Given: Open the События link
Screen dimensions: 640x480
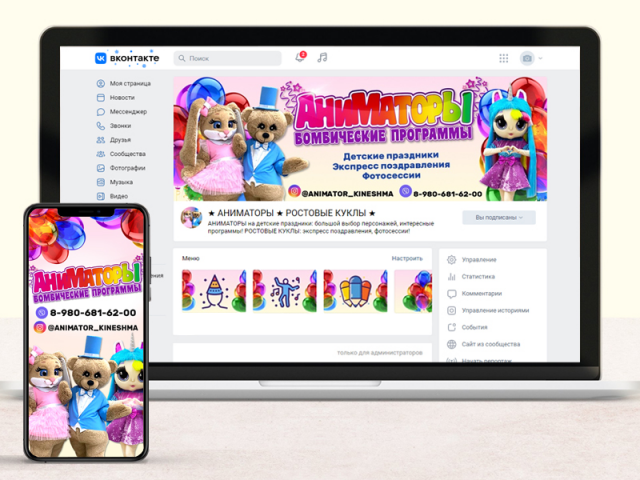Looking at the screenshot, I should 474,327.
